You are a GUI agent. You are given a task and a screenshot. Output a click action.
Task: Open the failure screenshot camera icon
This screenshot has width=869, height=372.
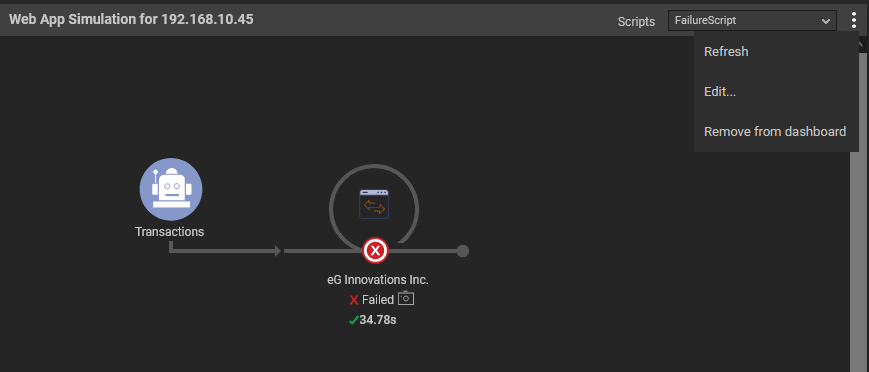406,298
